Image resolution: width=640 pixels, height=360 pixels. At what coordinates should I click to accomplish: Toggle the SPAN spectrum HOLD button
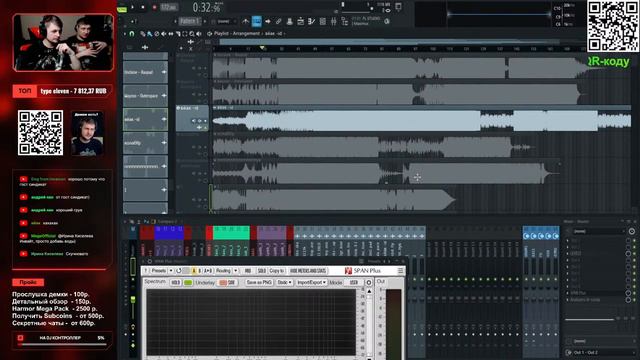176,282
